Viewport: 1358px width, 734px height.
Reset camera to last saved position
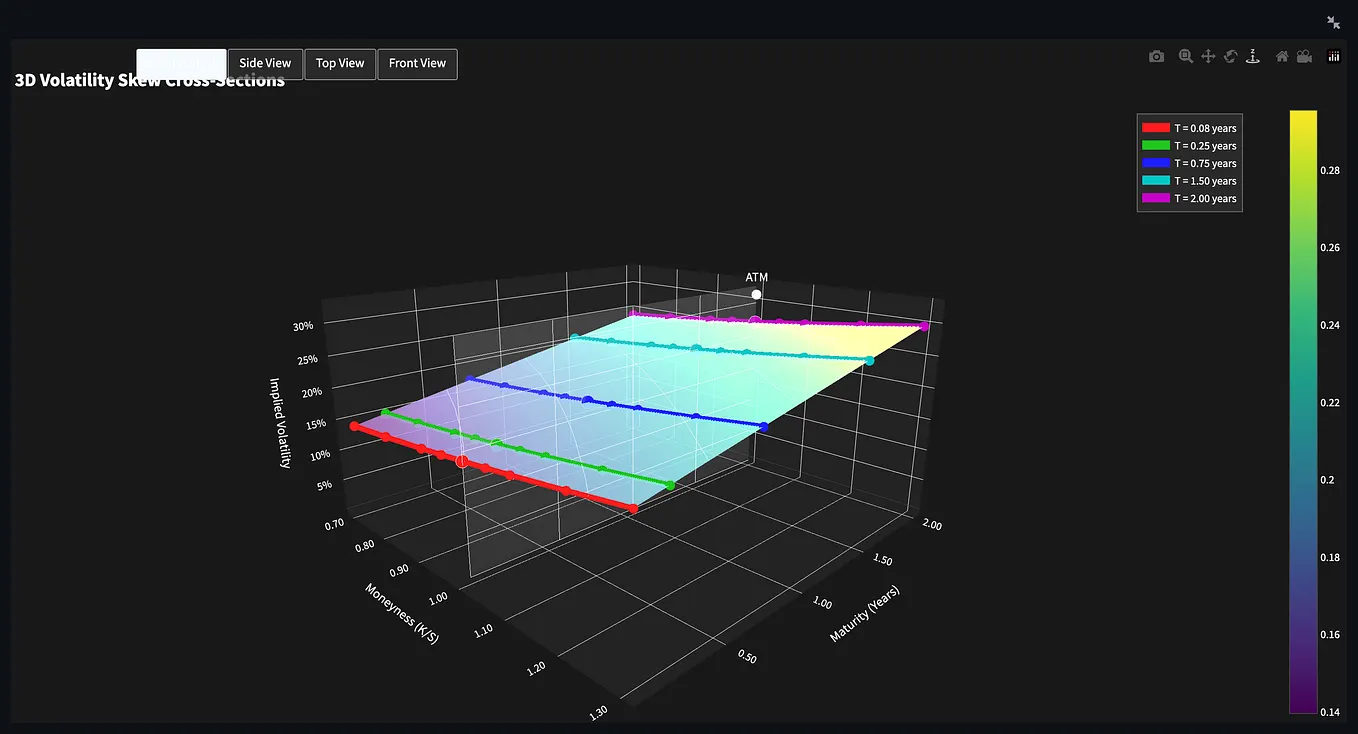tap(1304, 57)
